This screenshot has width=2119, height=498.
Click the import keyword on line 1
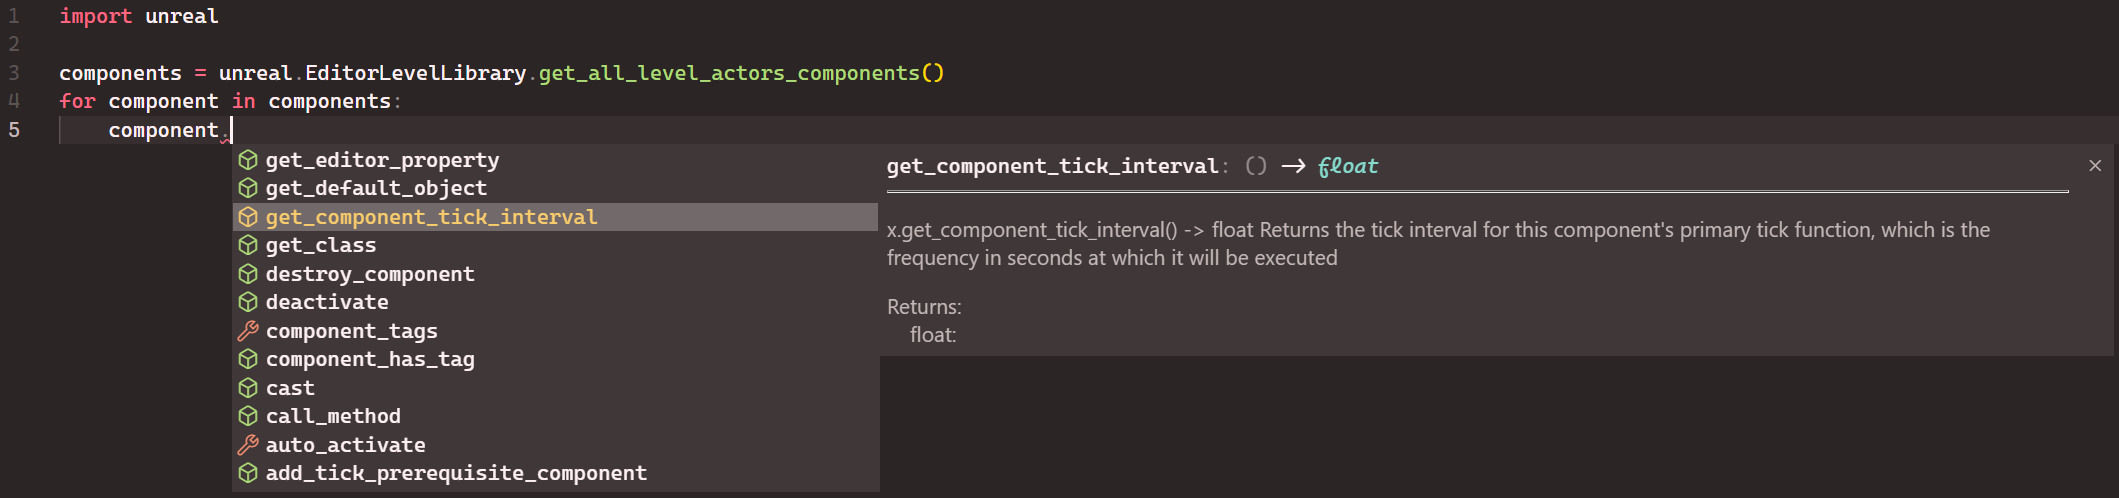(x=96, y=16)
